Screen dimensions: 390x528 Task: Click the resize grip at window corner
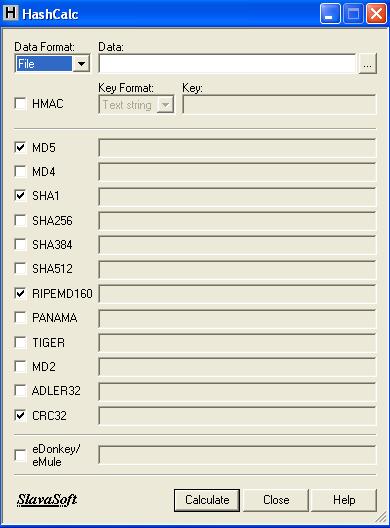(x=381, y=517)
